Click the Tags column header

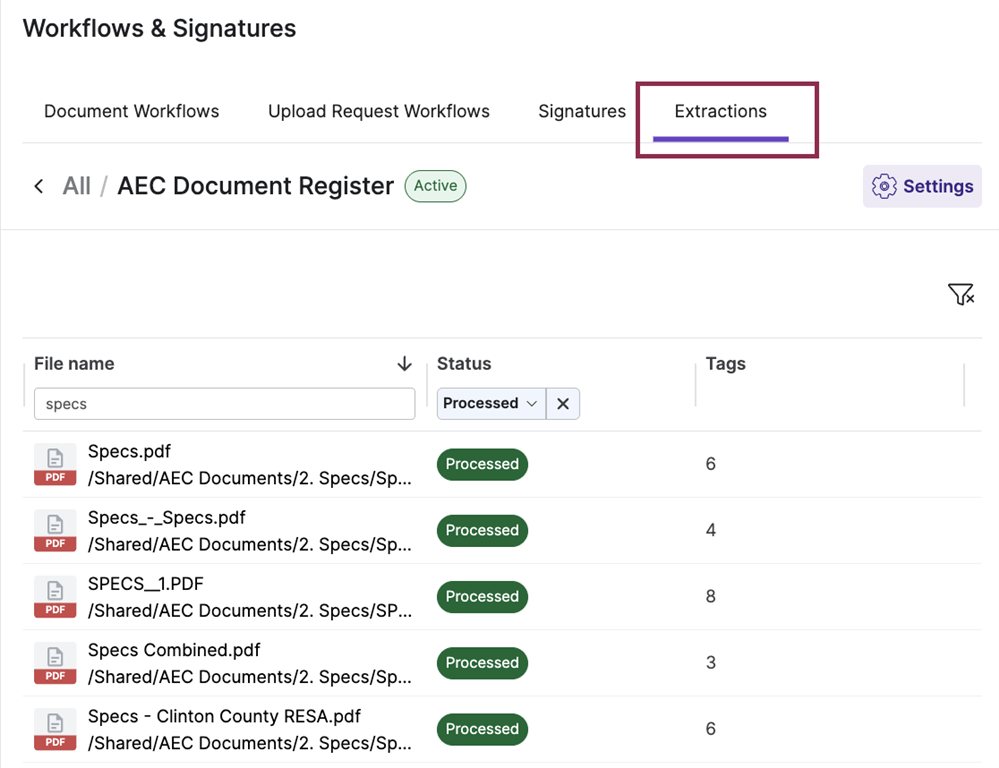pyautogui.click(x=725, y=364)
